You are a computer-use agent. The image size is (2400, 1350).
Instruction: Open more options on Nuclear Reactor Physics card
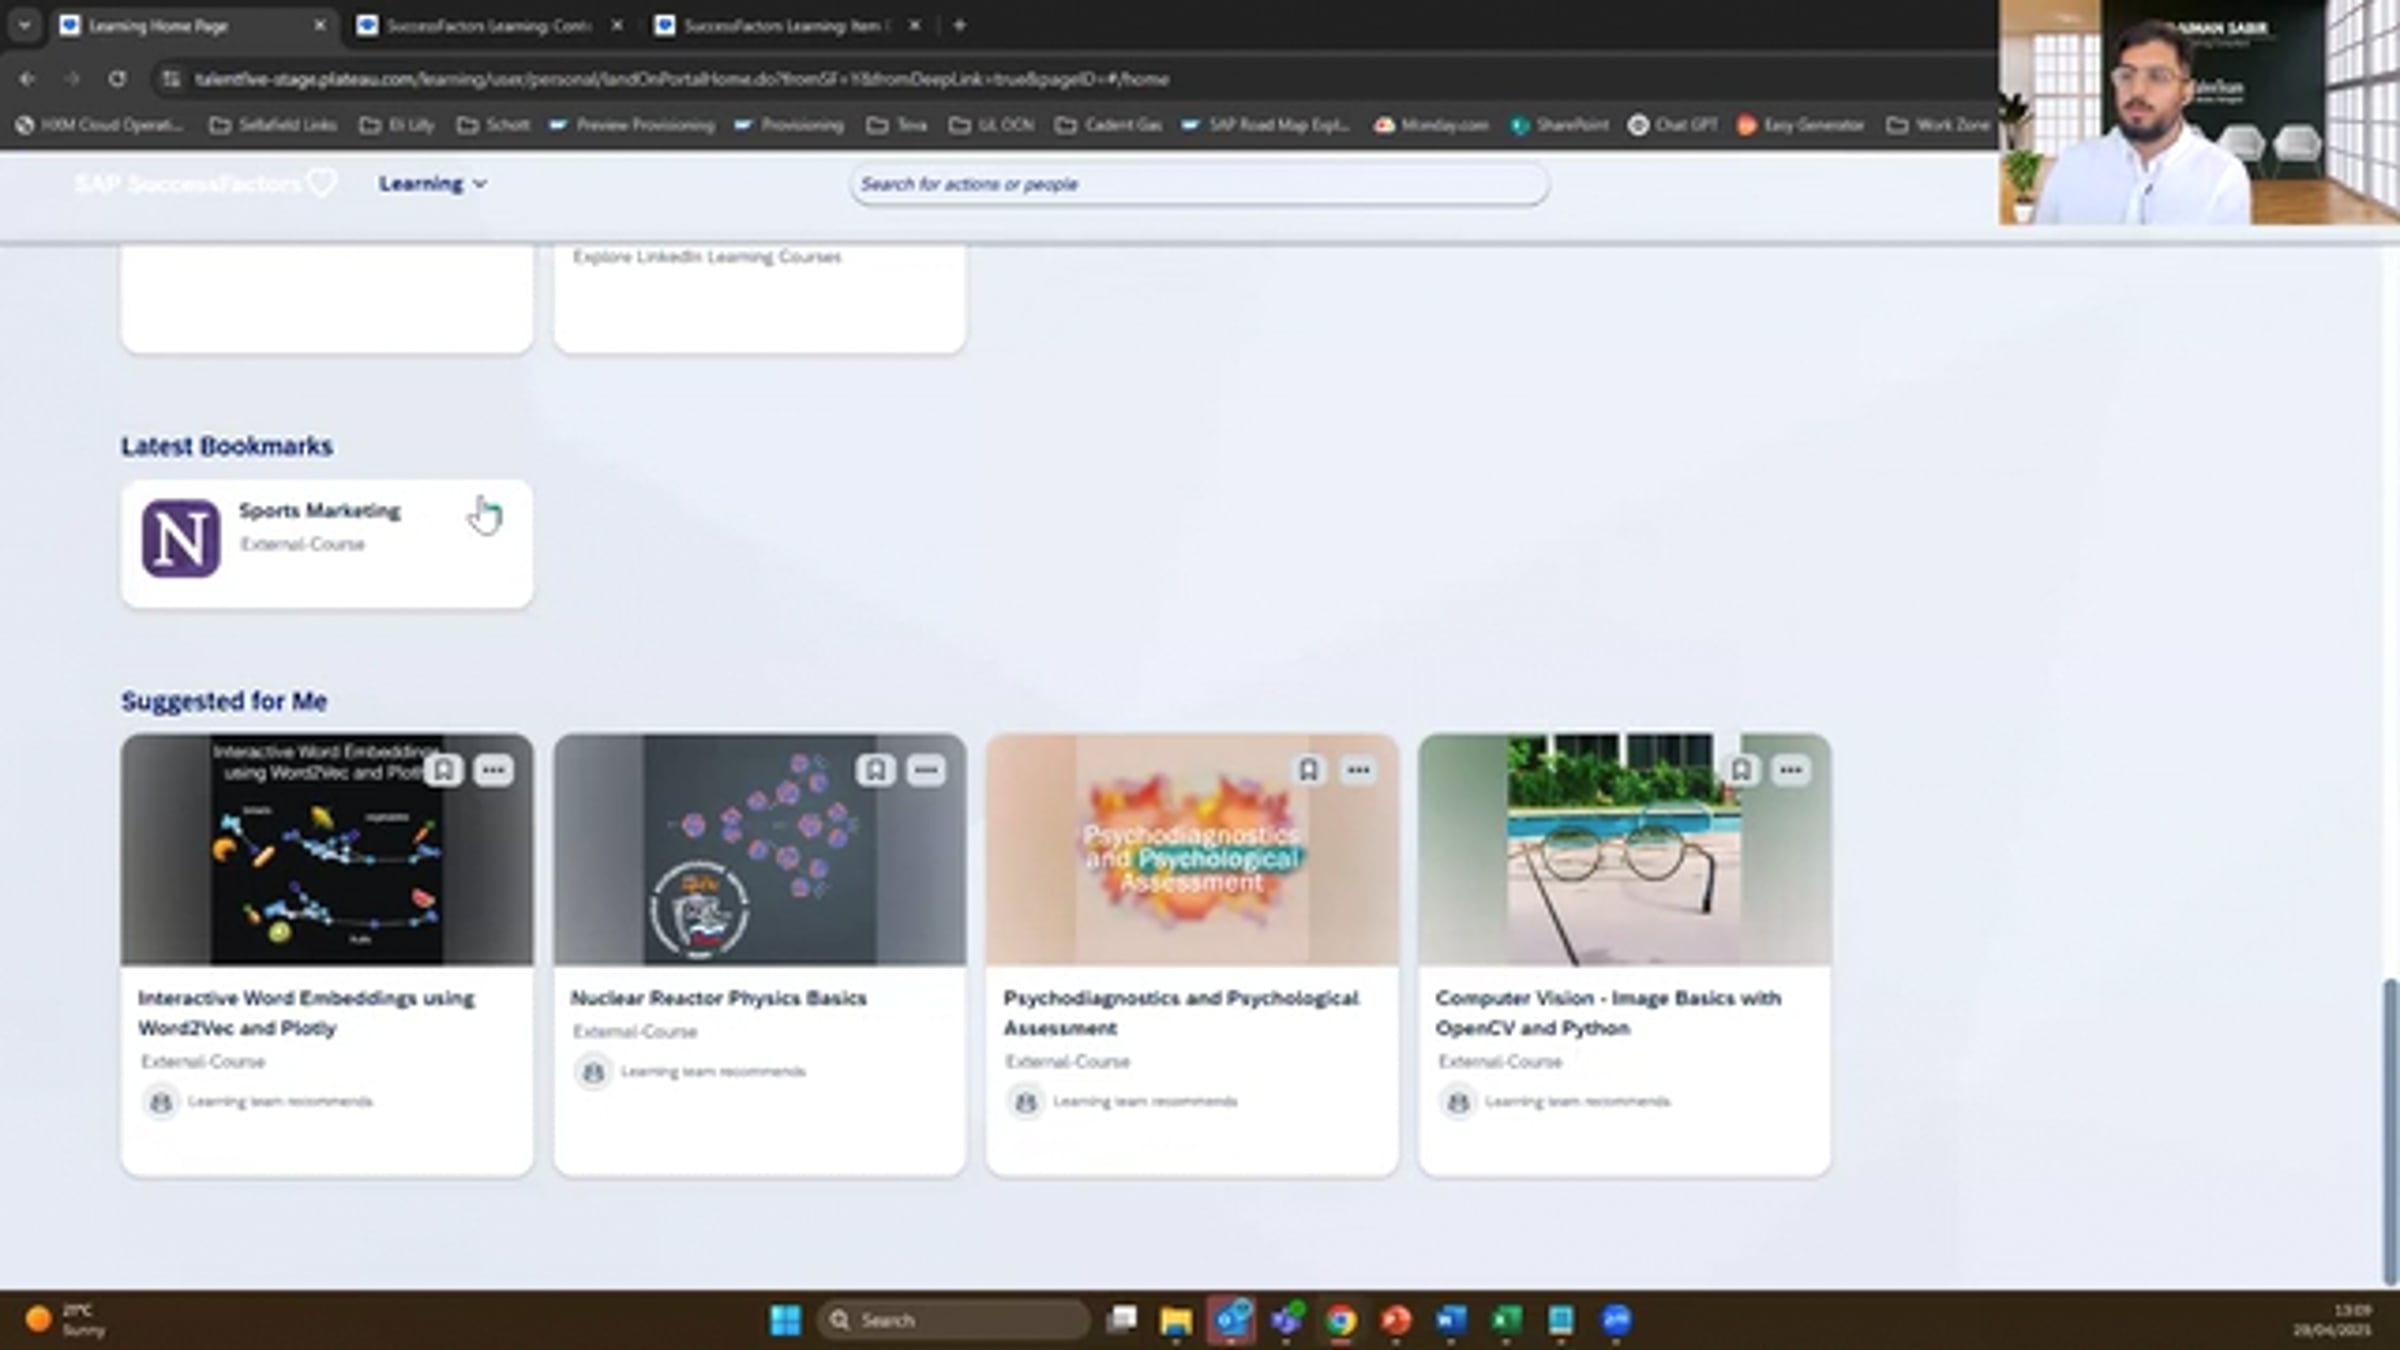(926, 770)
